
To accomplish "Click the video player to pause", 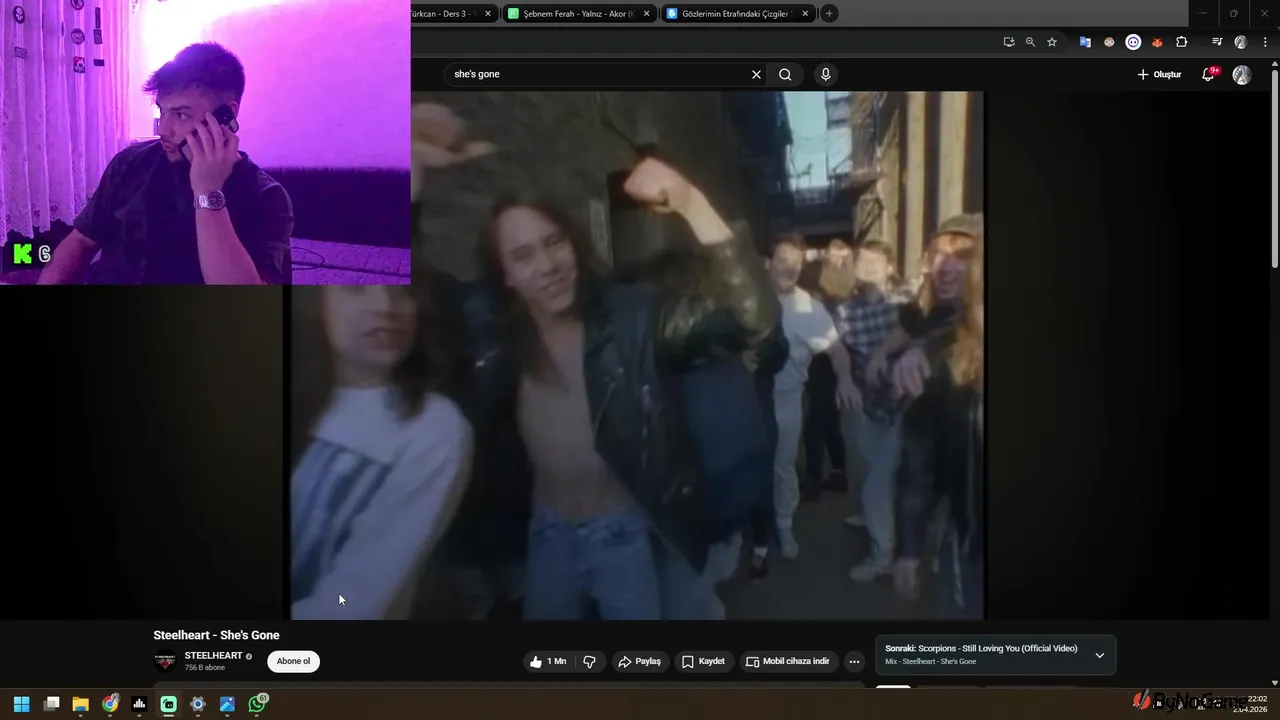I will pyautogui.click(x=637, y=355).
